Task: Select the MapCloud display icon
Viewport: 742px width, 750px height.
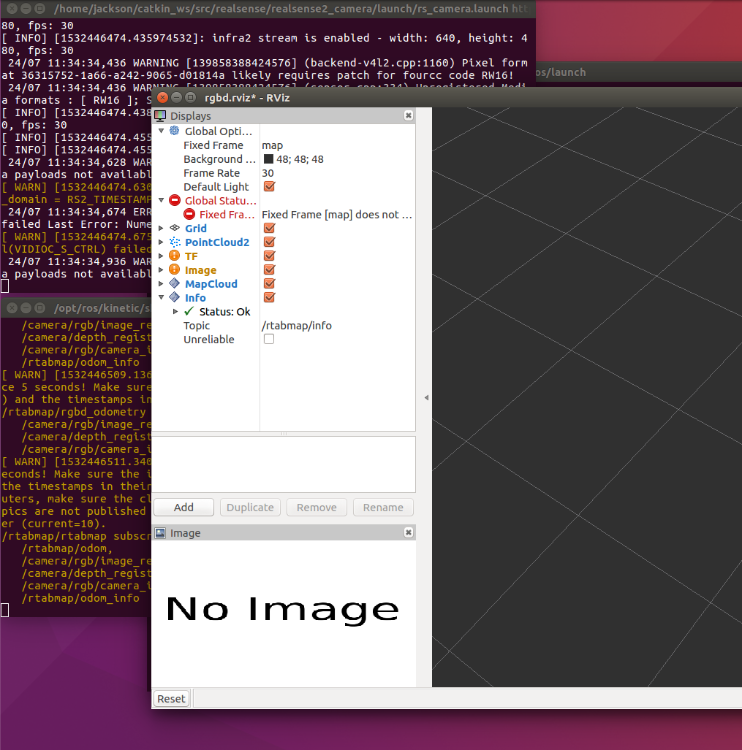Action: coord(175,285)
